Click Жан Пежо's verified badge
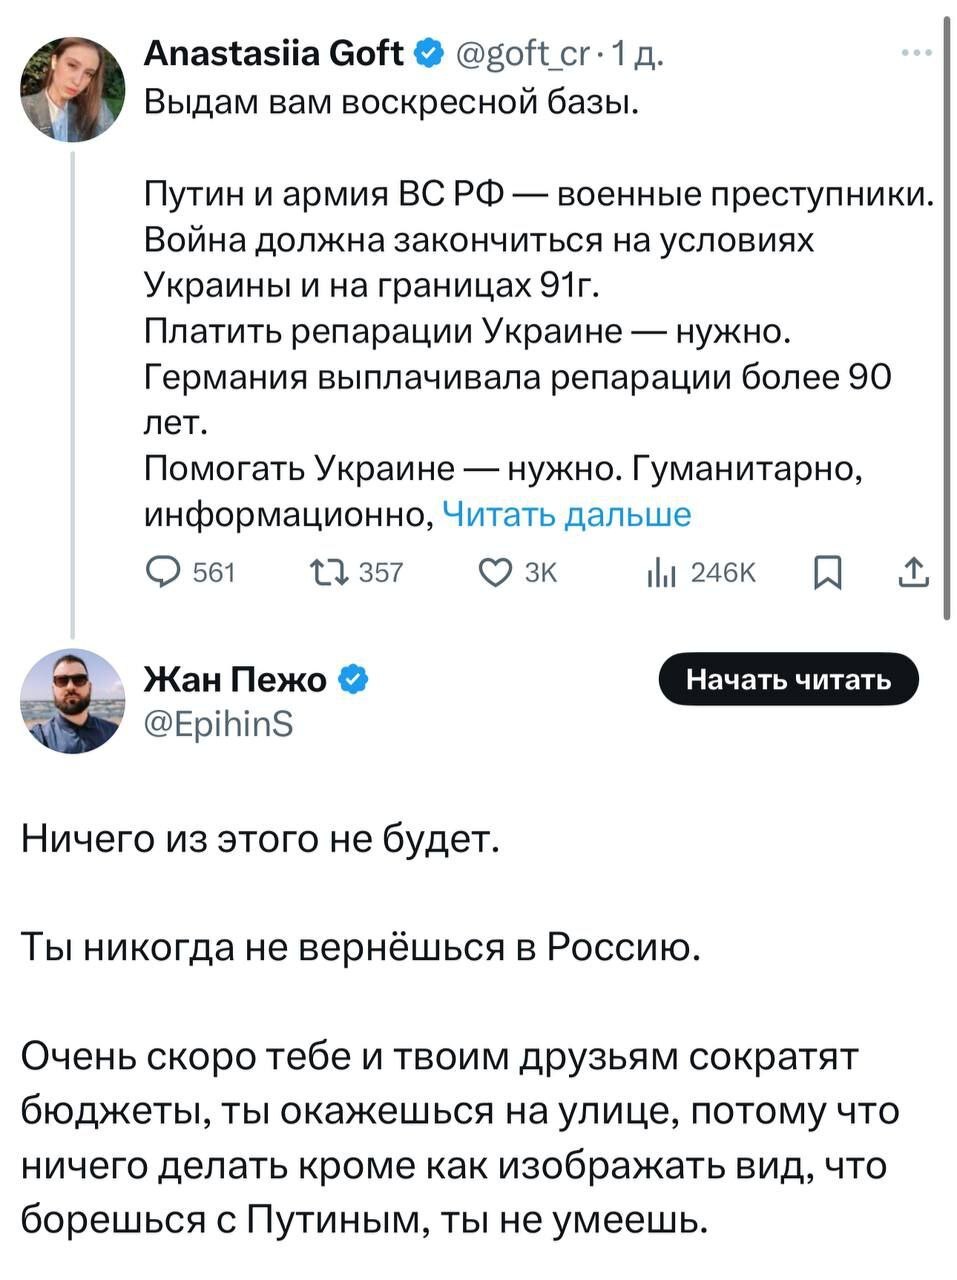 pyautogui.click(x=353, y=681)
